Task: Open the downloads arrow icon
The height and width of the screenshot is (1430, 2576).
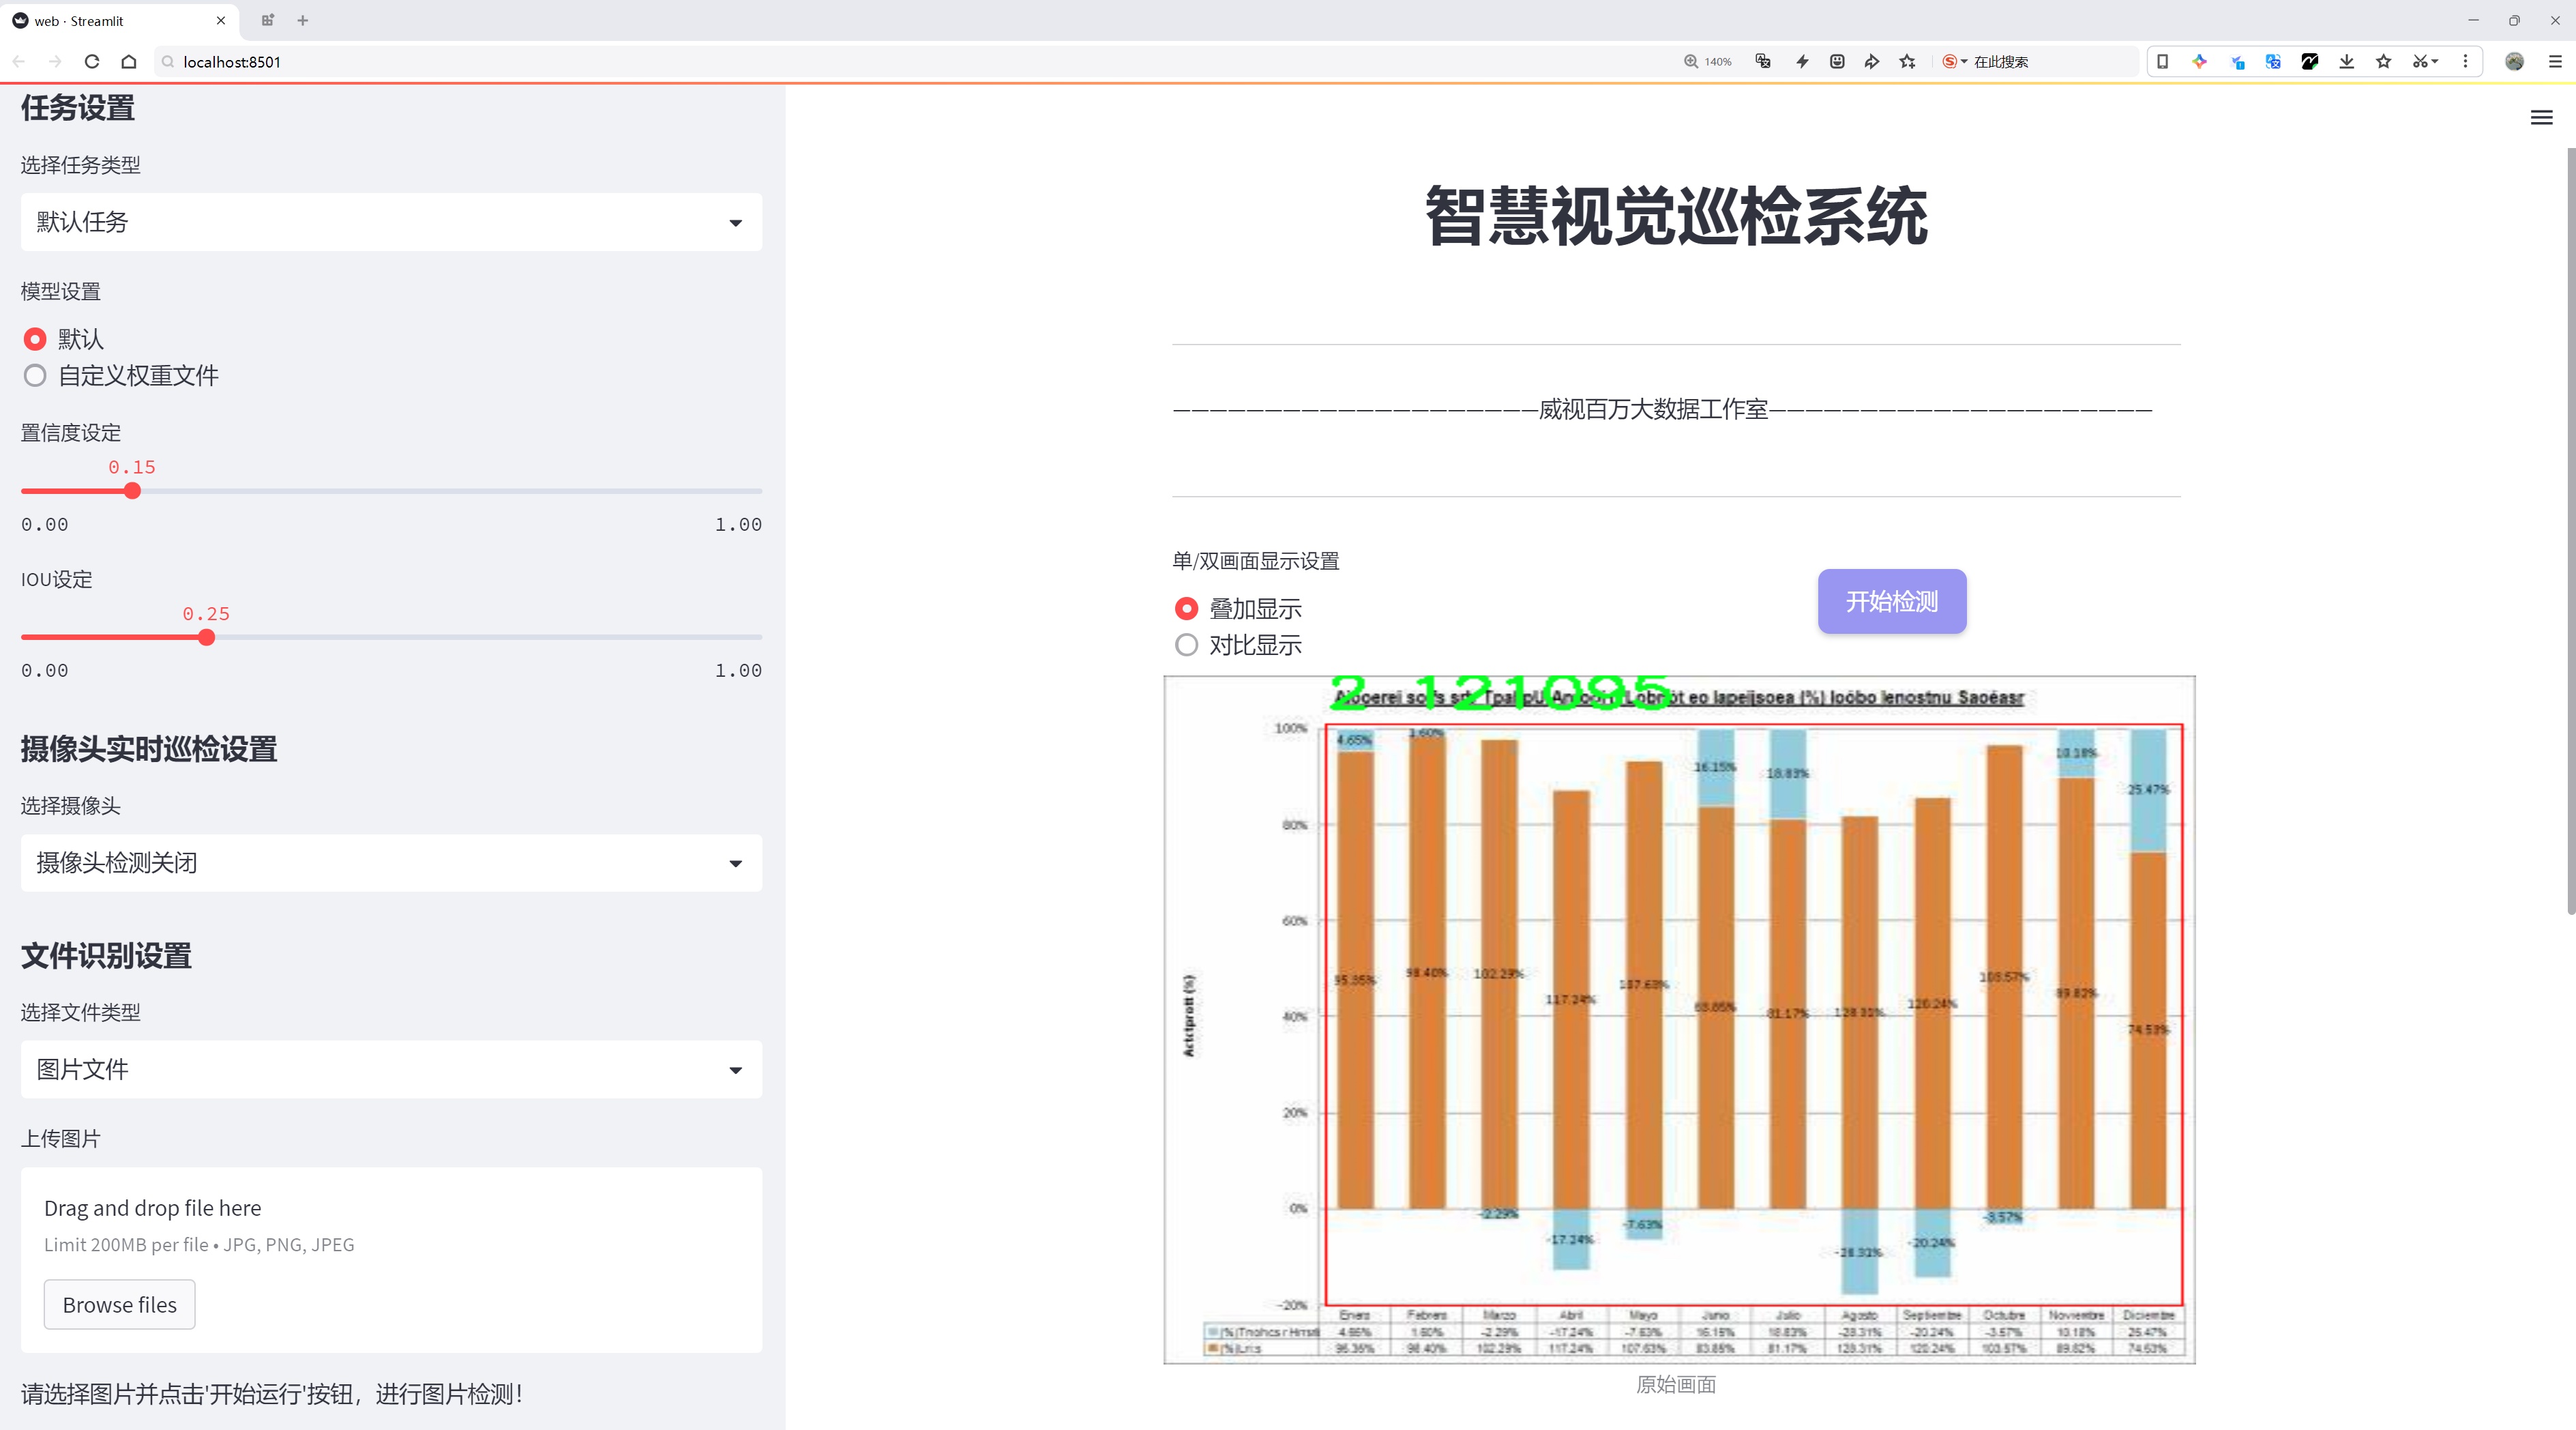Action: [x=2346, y=62]
